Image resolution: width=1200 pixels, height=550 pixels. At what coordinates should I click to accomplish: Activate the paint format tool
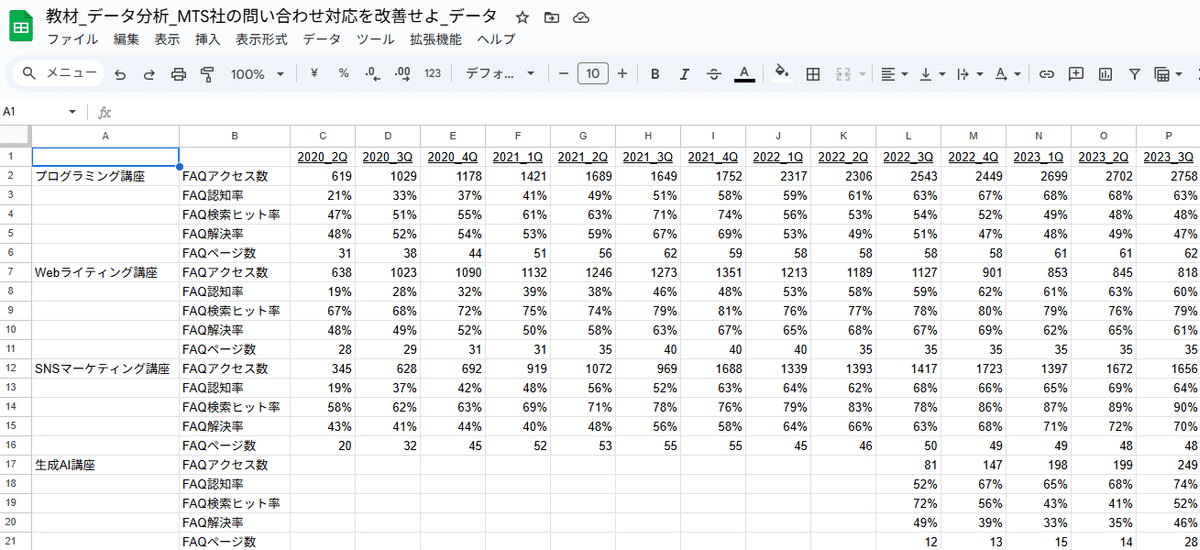208,74
